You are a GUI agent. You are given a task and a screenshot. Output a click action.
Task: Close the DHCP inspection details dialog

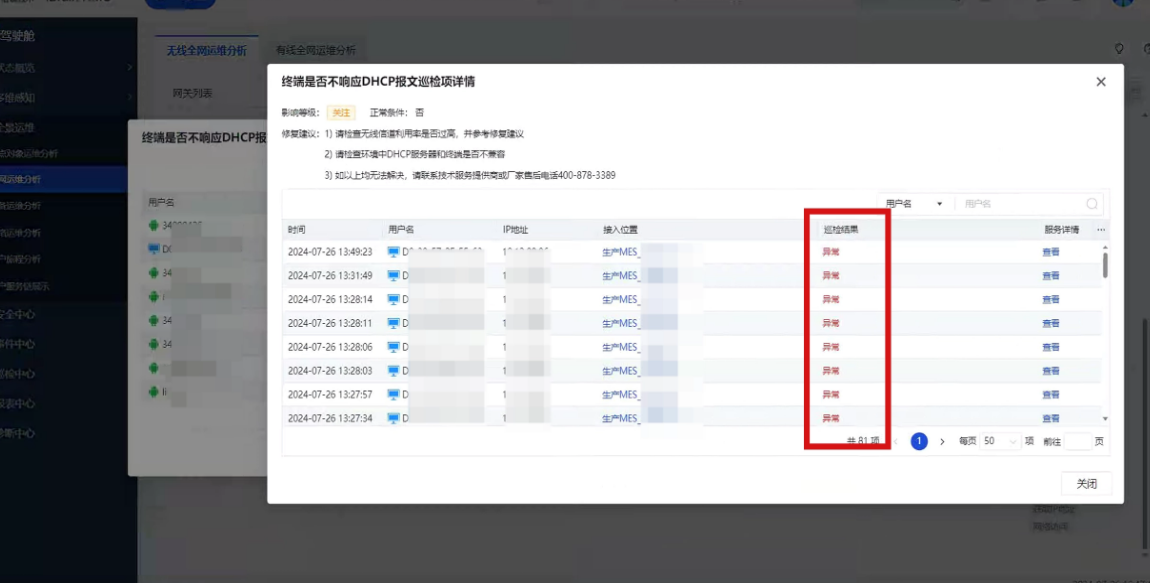point(1101,82)
